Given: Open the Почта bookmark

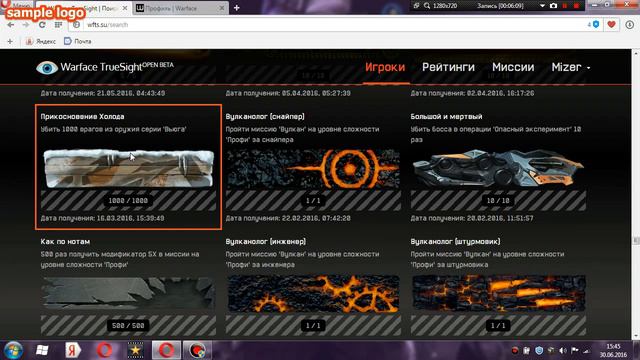Looking at the screenshot, I should coord(78,41).
